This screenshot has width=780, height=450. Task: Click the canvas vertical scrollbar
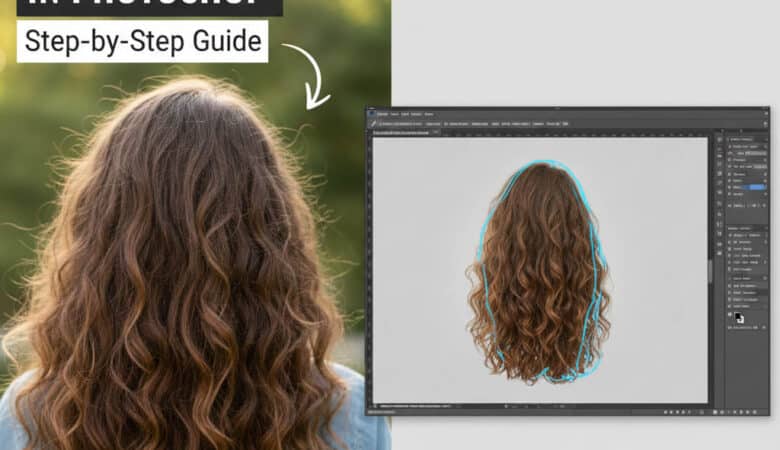pyautogui.click(x=710, y=271)
